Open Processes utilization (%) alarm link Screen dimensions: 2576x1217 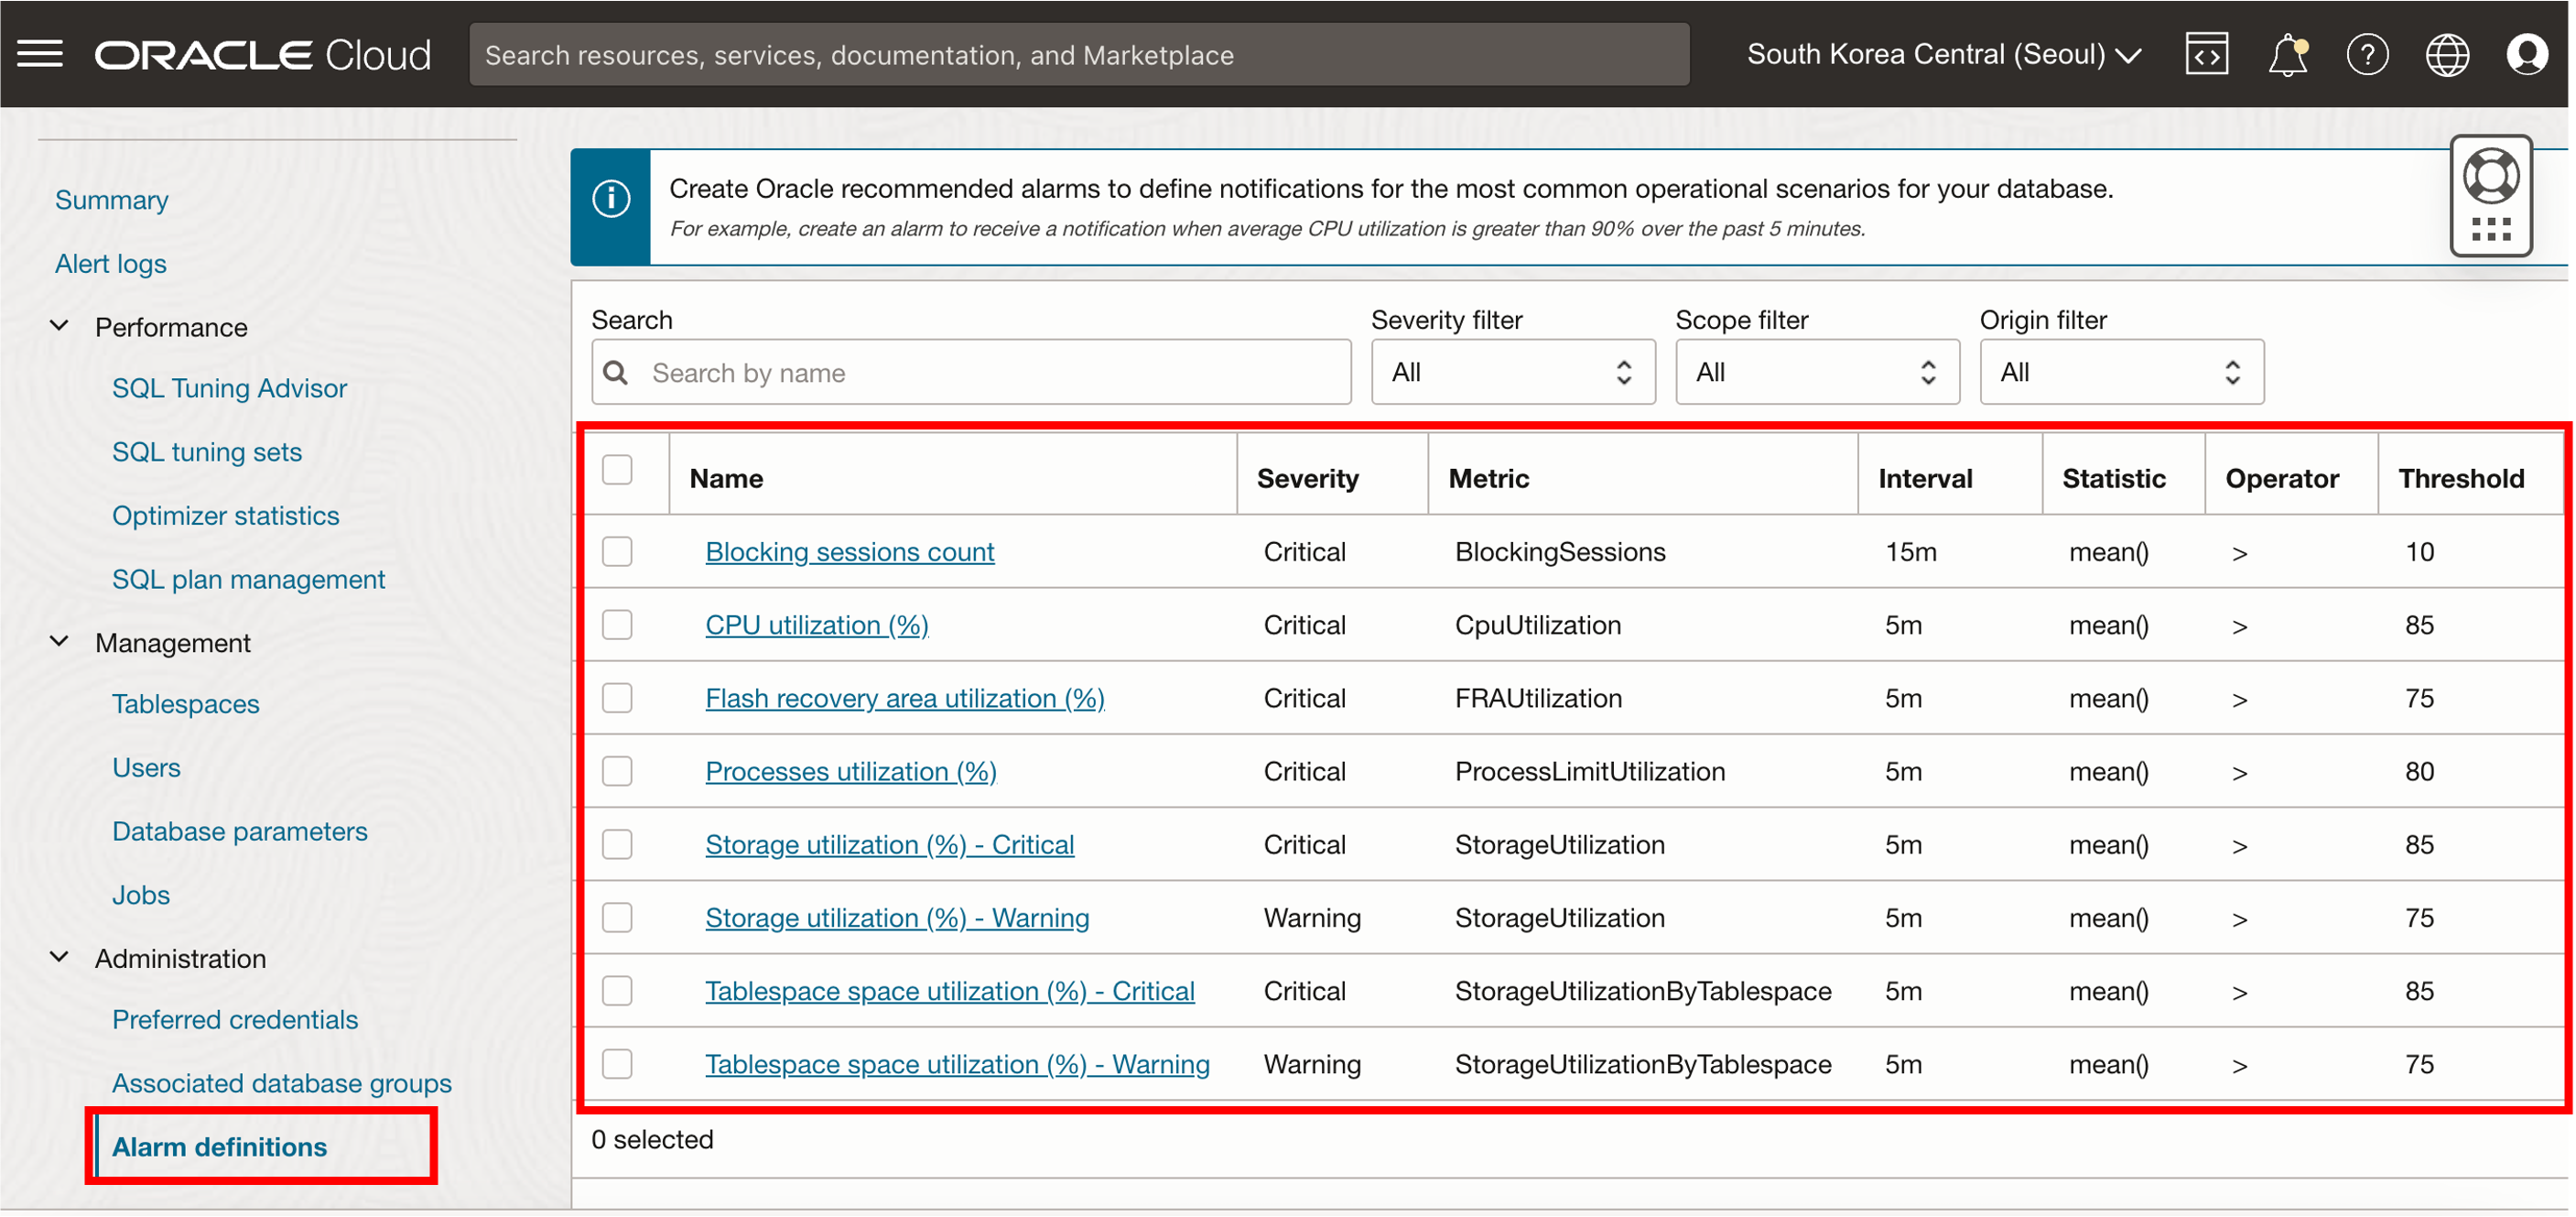850,771
